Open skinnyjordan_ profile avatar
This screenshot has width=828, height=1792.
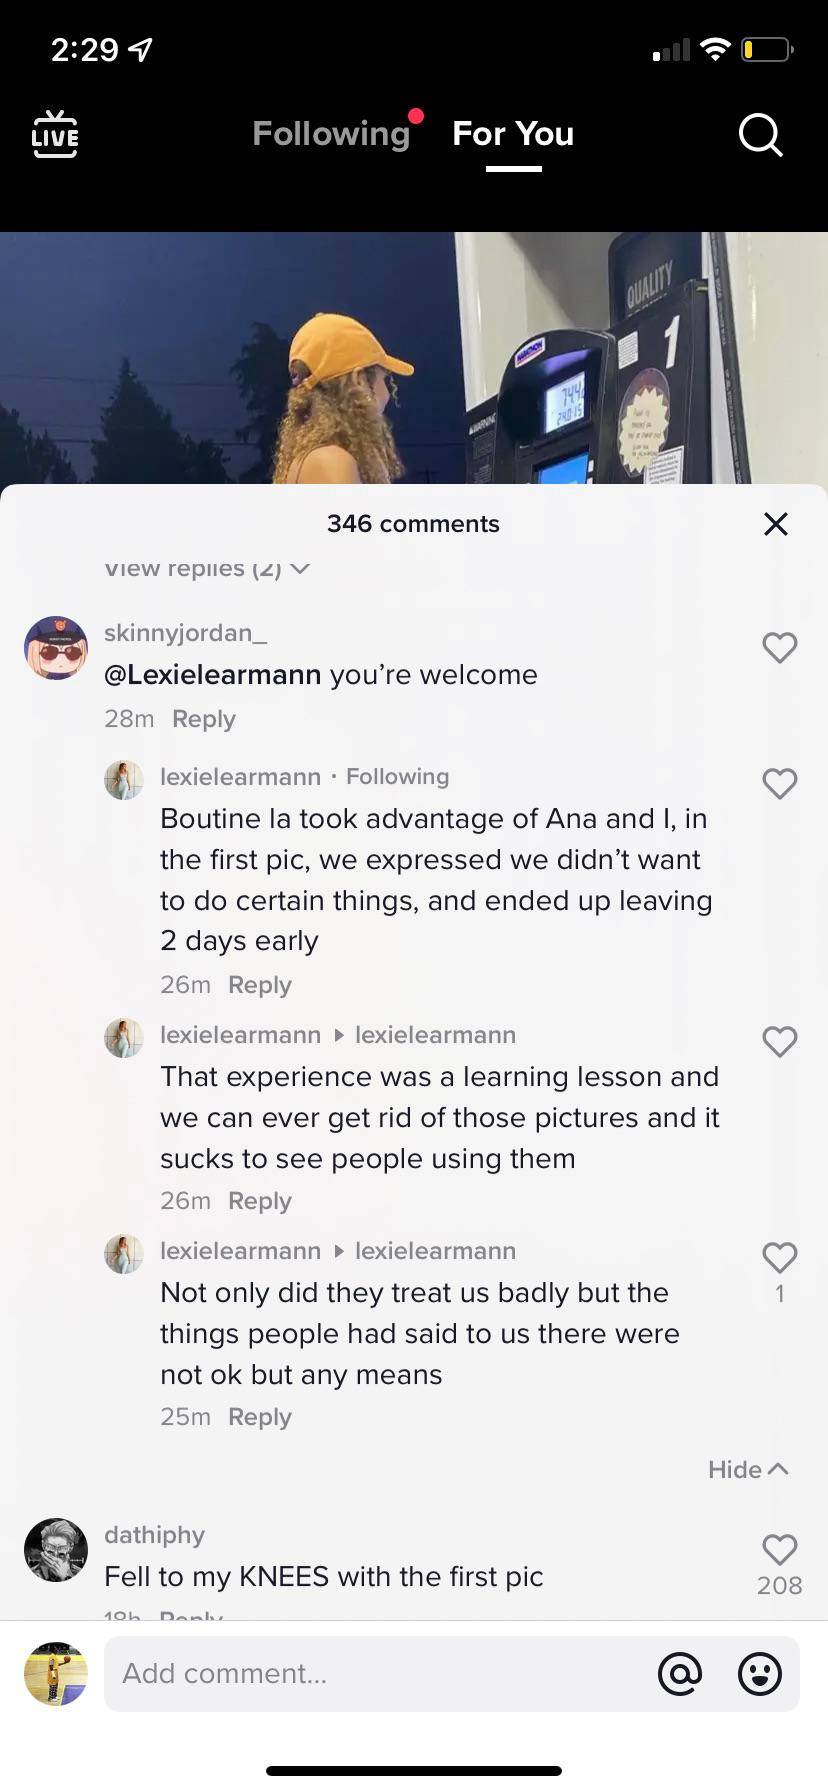[56, 648]
